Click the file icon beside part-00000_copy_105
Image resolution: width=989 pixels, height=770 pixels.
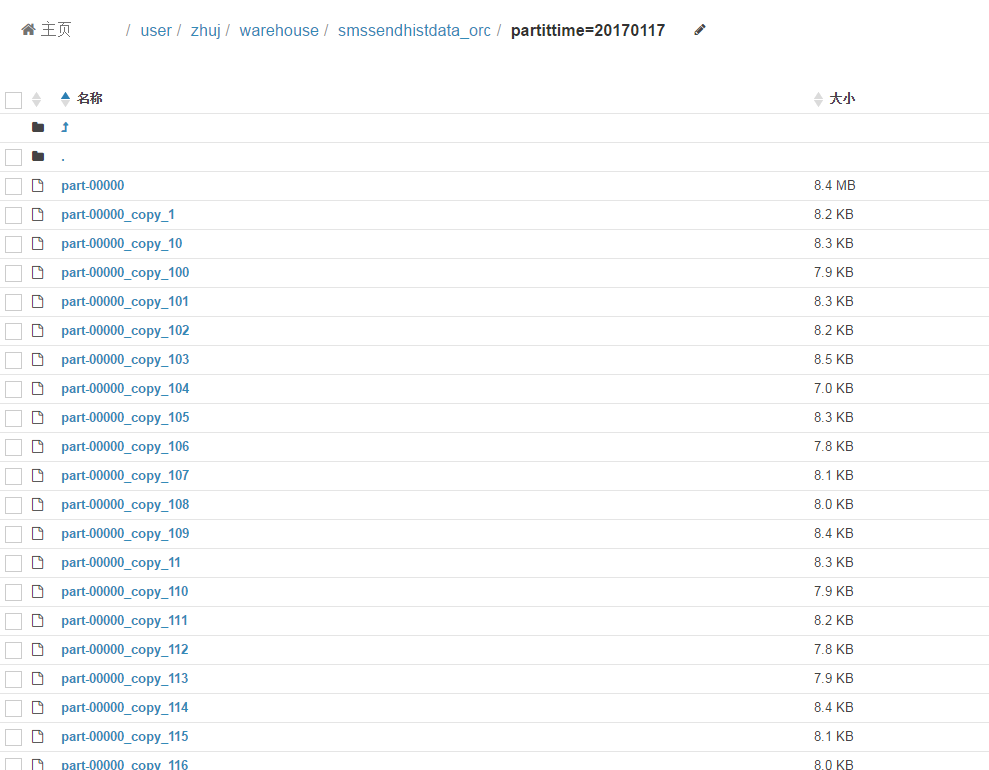tap(38, 417)
